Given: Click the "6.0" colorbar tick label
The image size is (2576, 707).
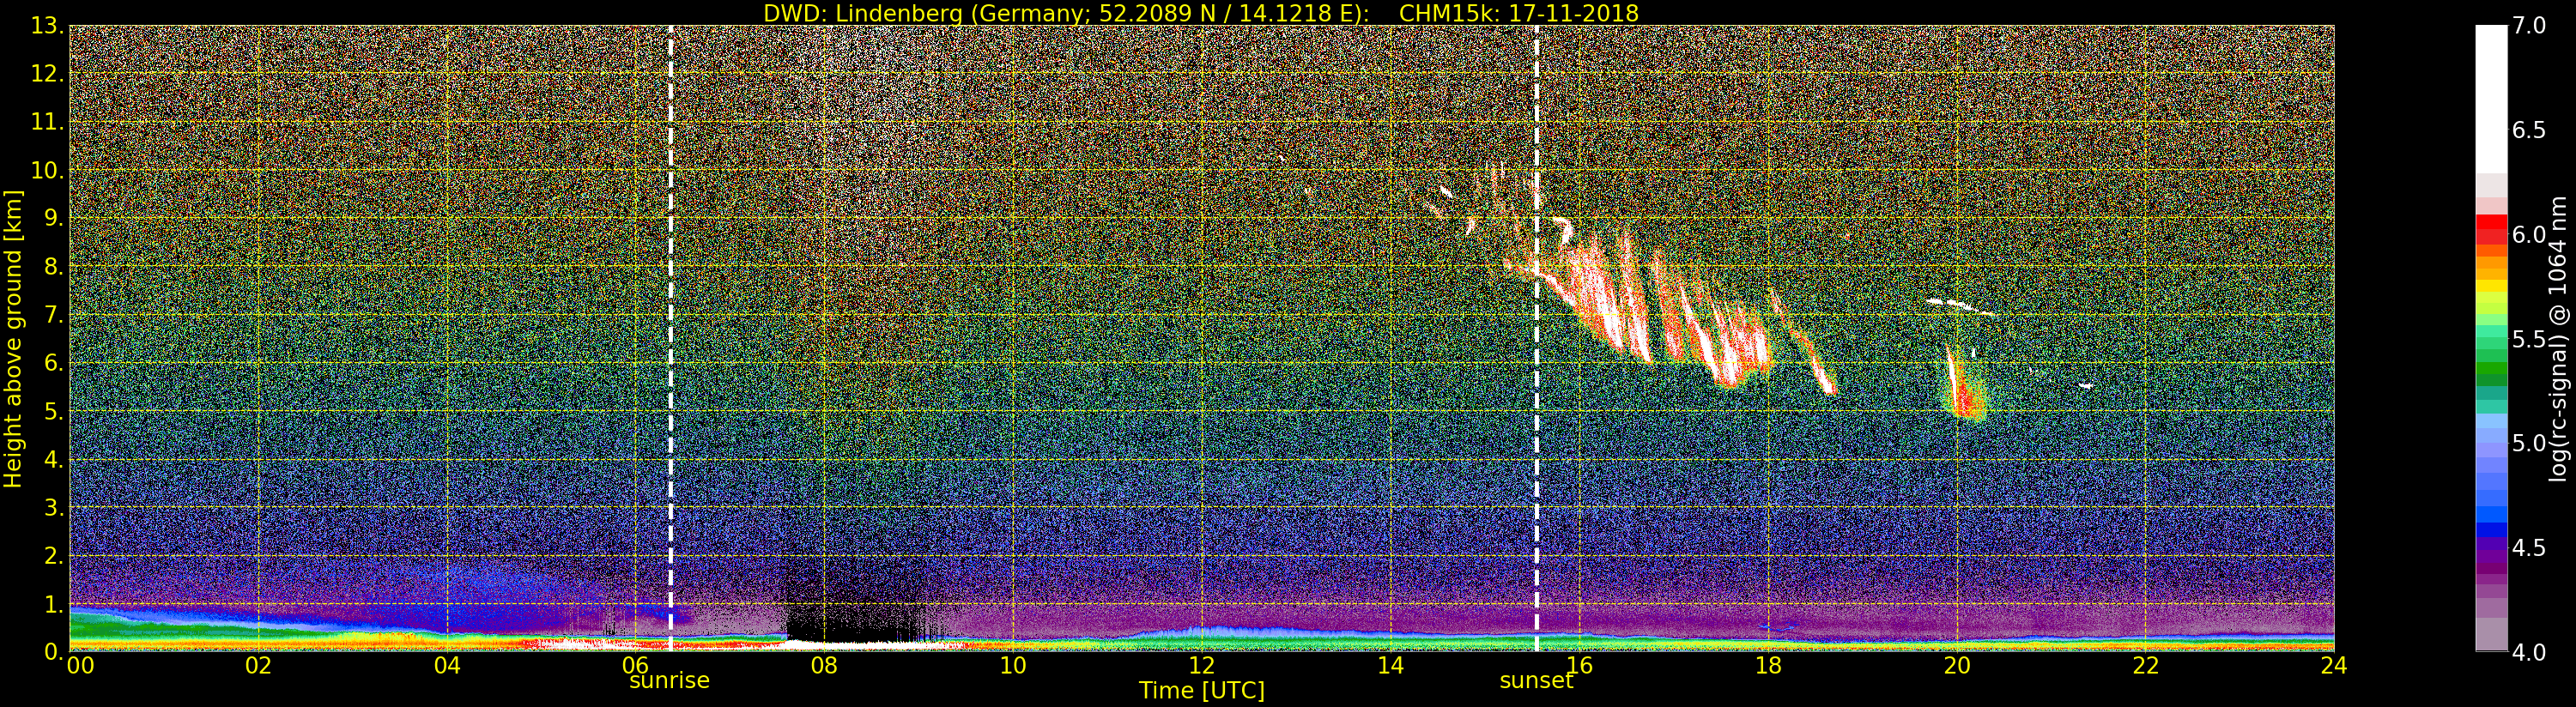Looking at the screenshot, I should (x=2529, y=235).
